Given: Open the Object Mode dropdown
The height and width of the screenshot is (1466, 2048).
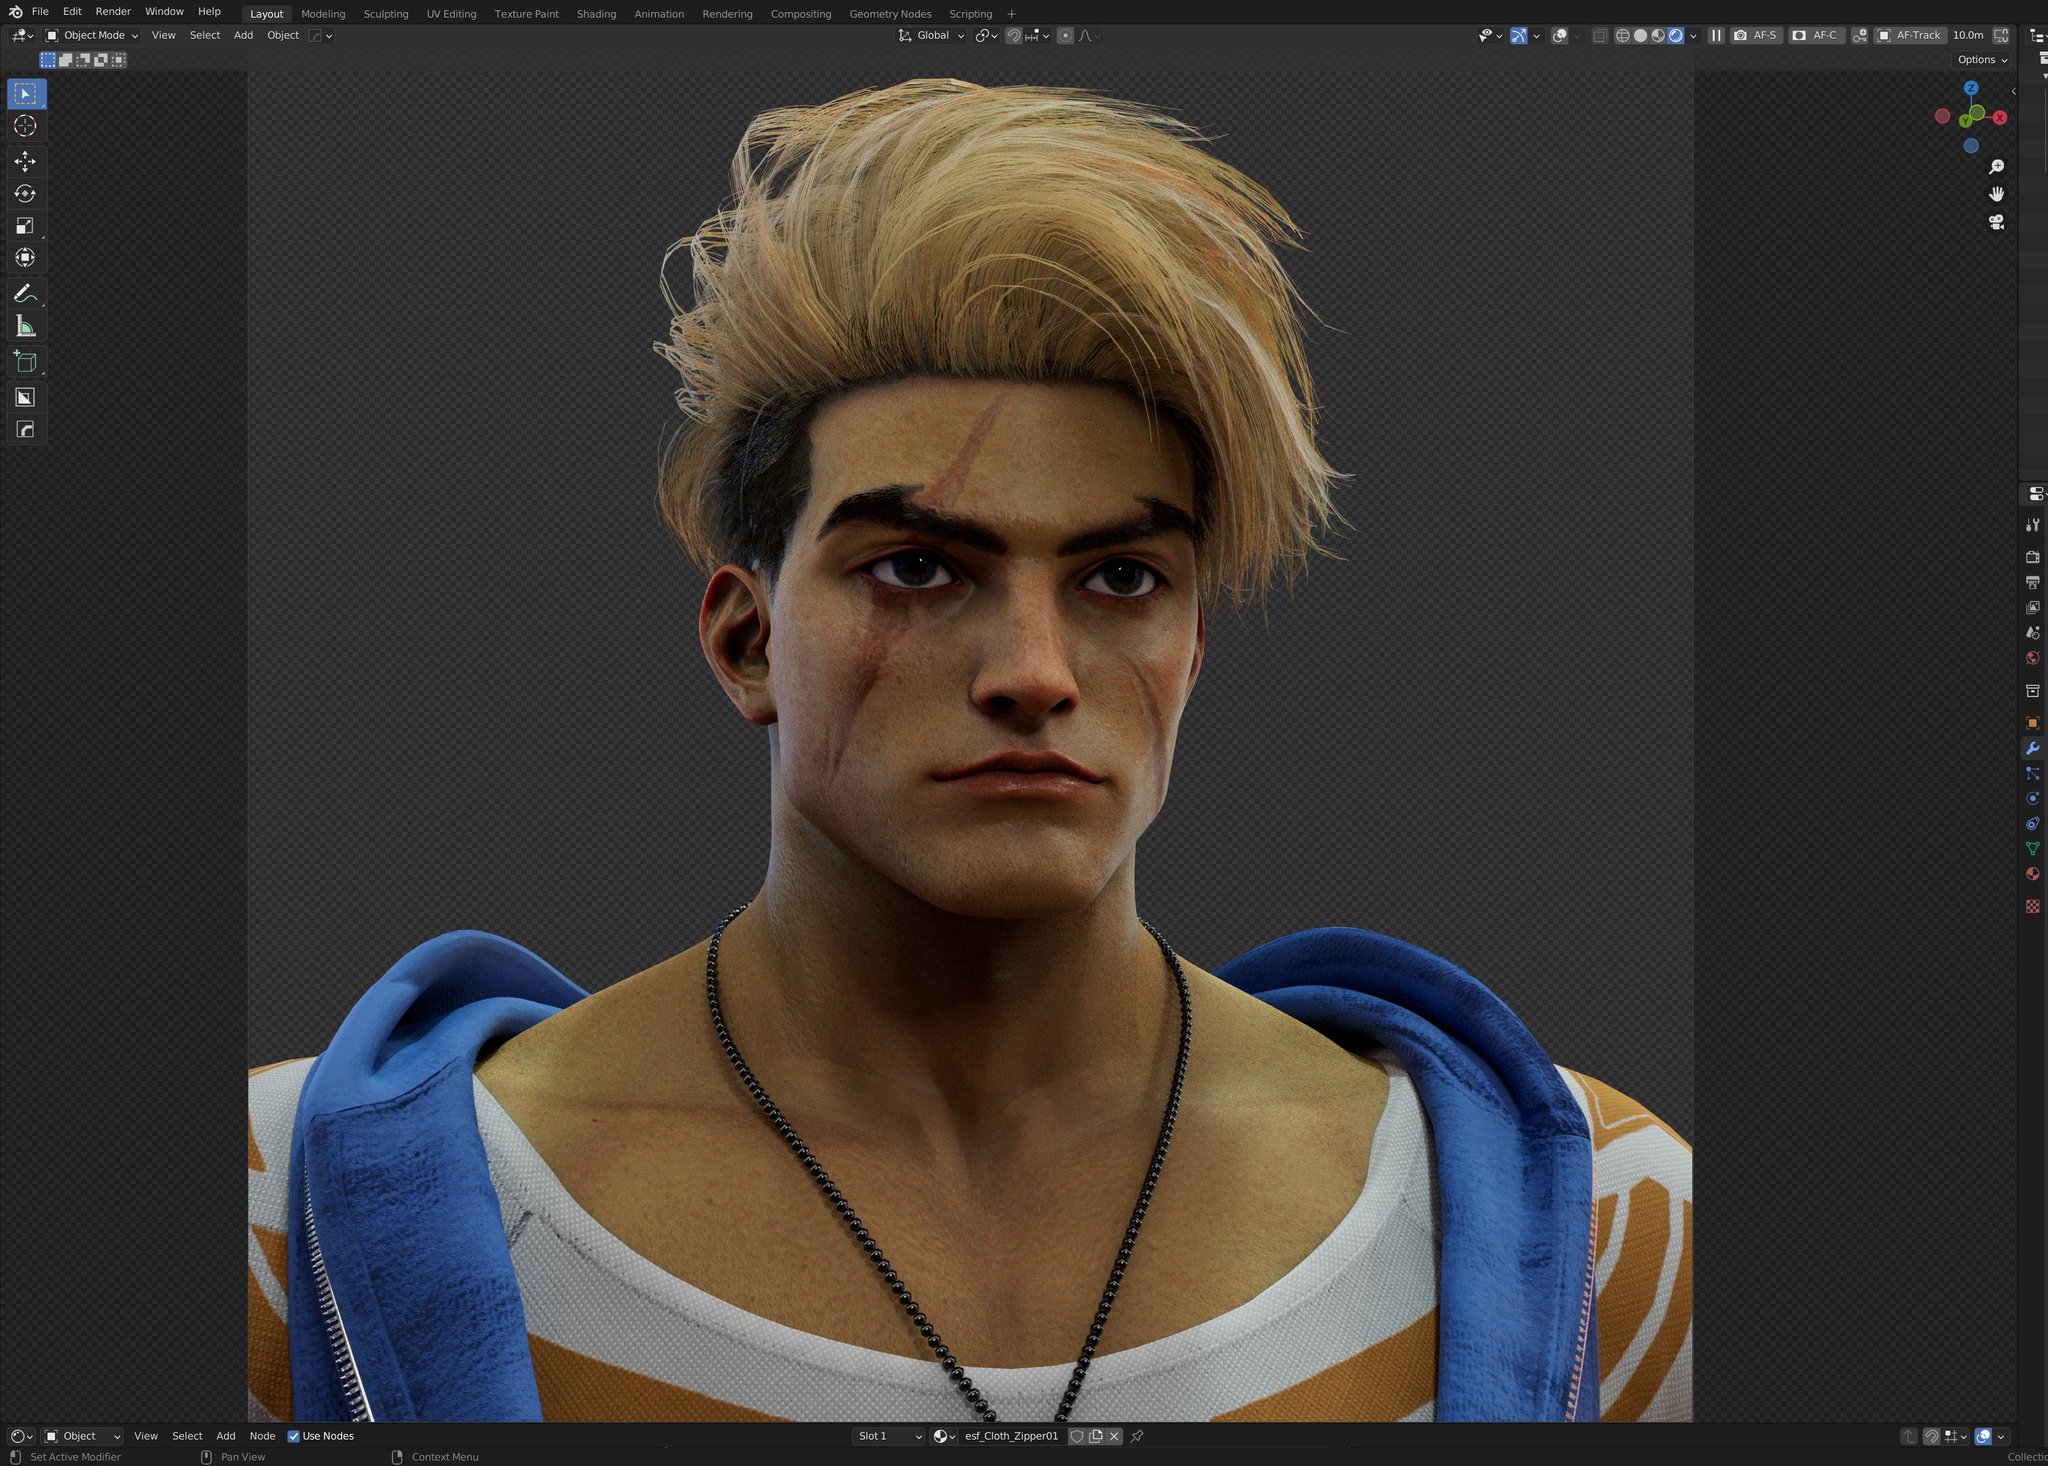Looking at the screenshot, I should [x=92, y=35].
